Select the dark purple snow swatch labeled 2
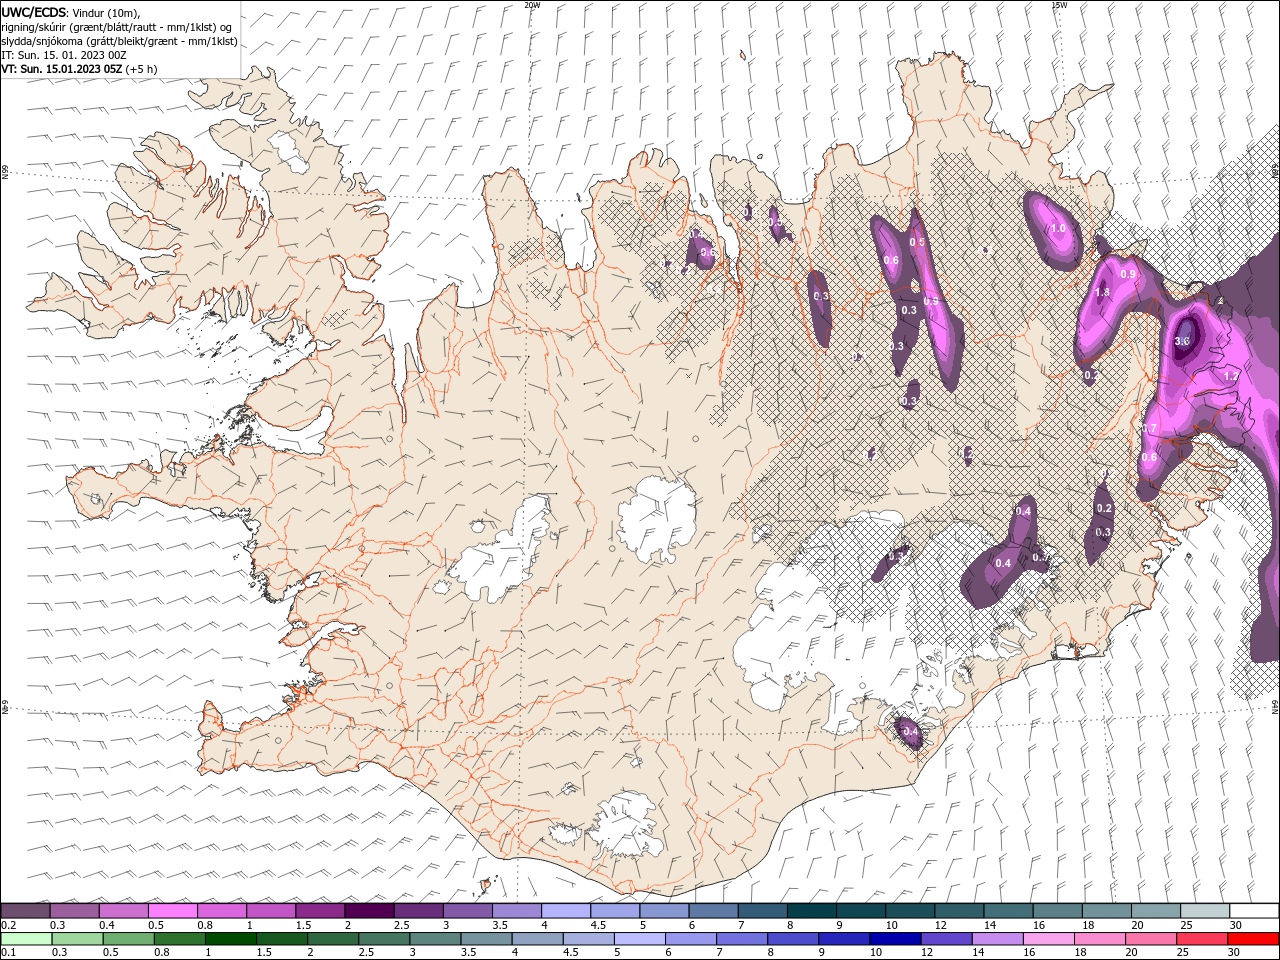This screenshot has width=1280, height=960. point(368,911)
